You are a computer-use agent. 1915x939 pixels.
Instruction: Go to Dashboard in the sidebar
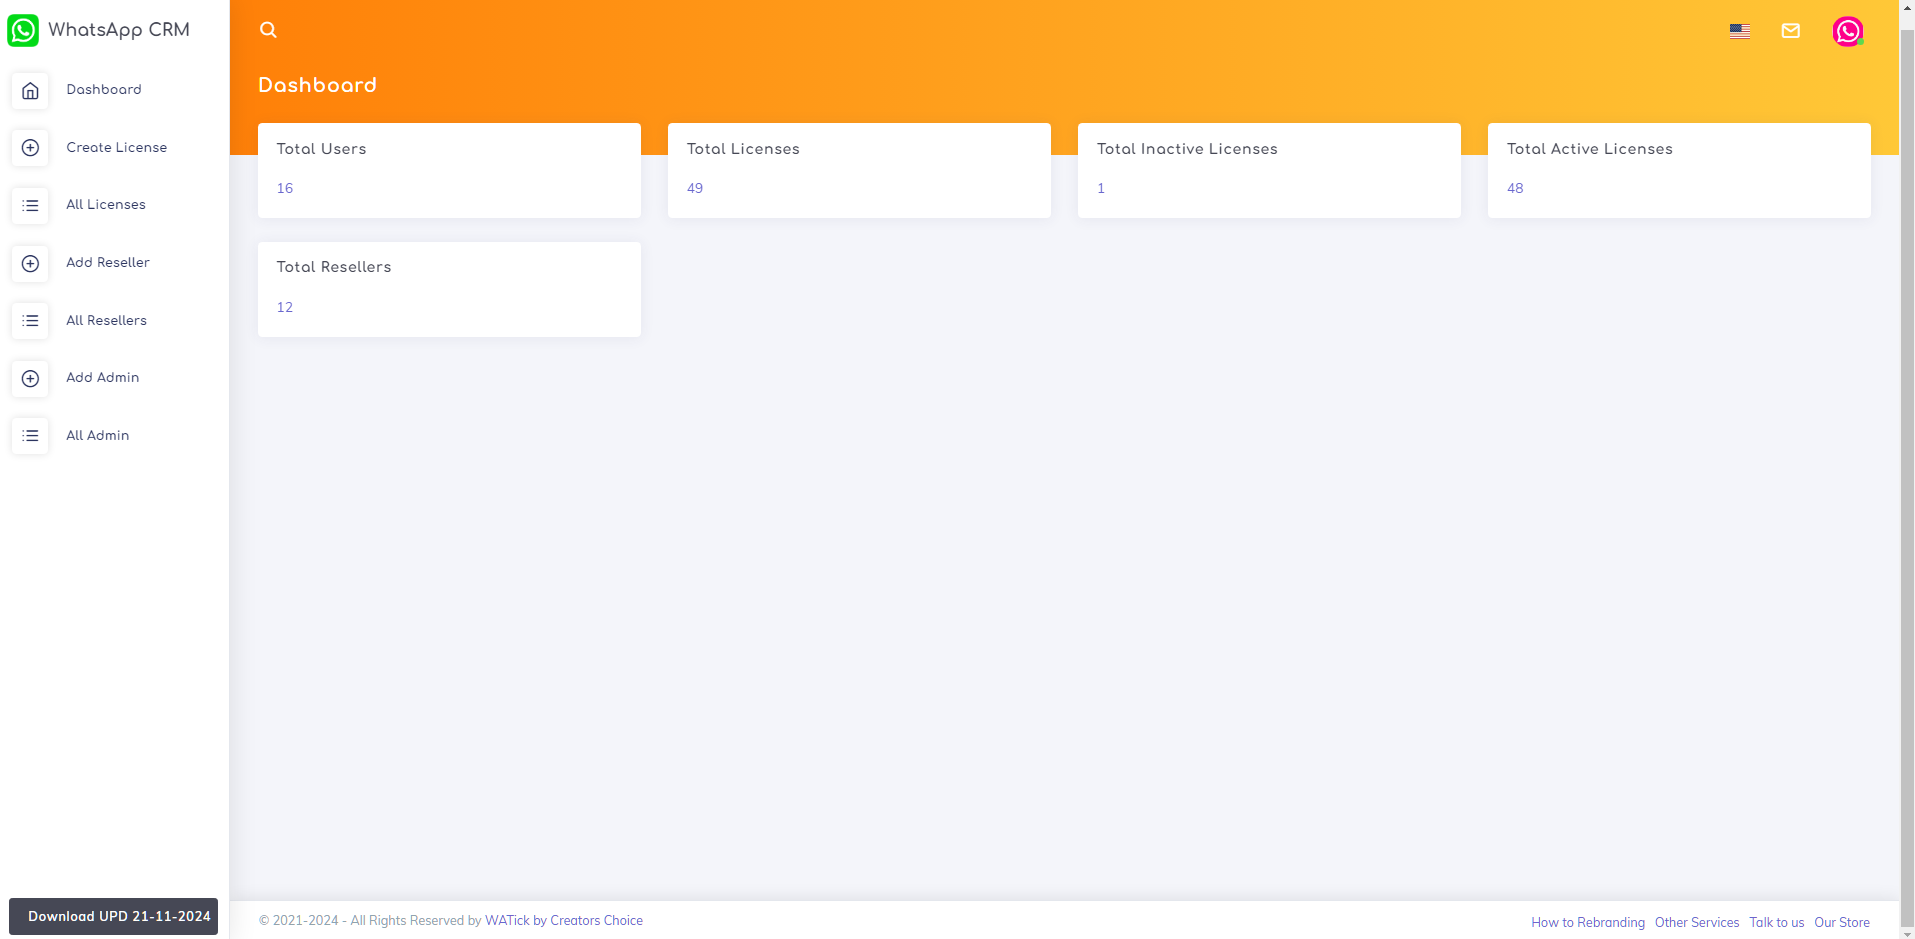104,89
